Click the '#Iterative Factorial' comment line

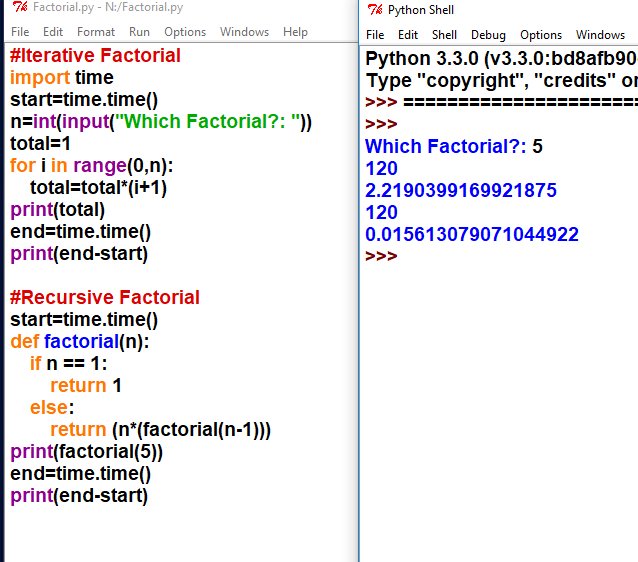coord(95,55)
